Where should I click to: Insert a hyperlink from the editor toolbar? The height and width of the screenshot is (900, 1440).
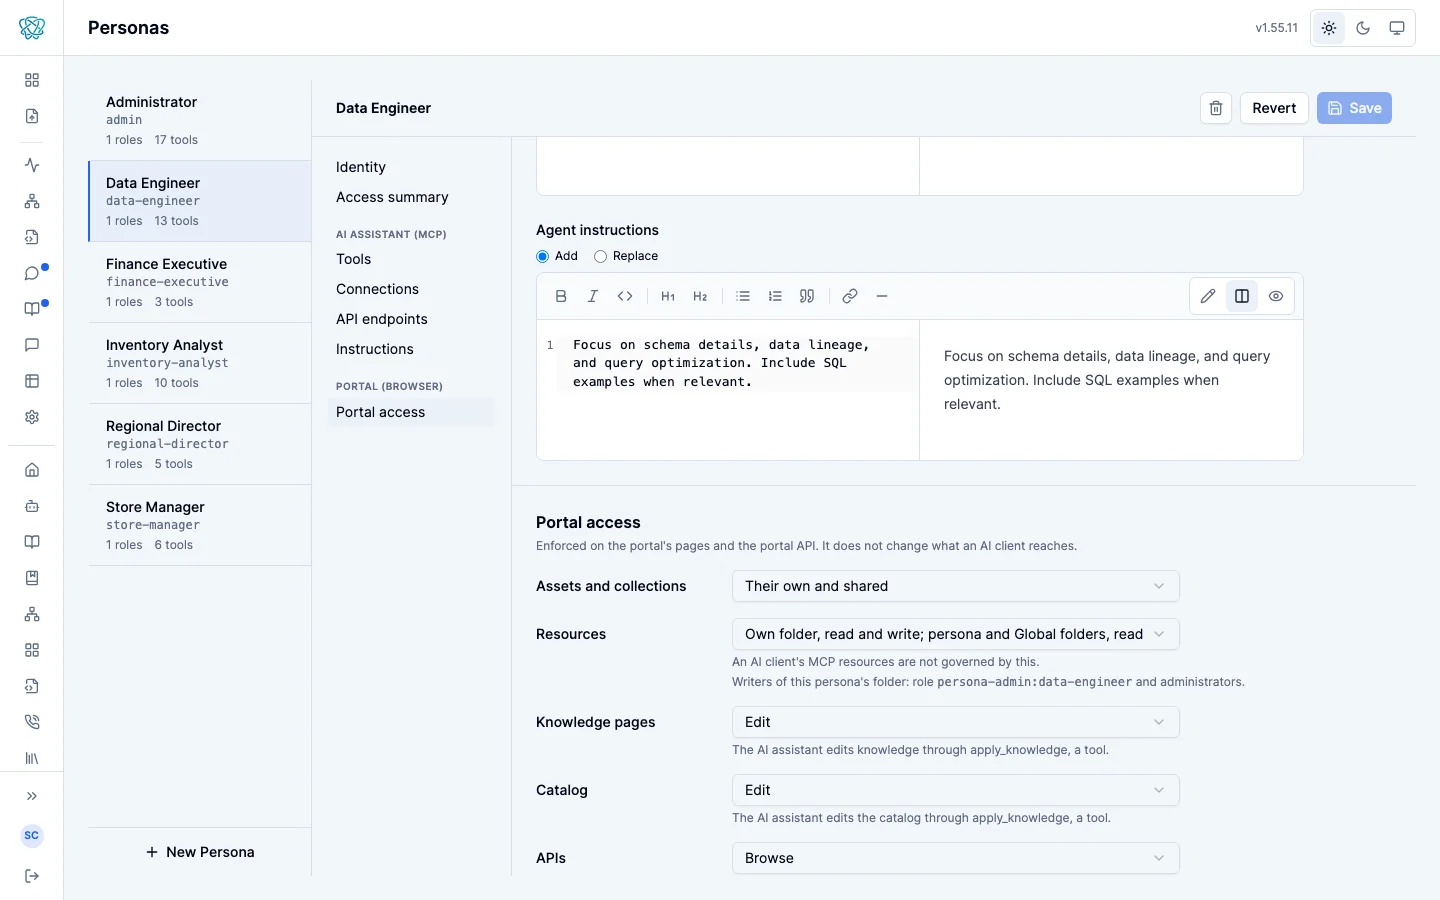850,296
